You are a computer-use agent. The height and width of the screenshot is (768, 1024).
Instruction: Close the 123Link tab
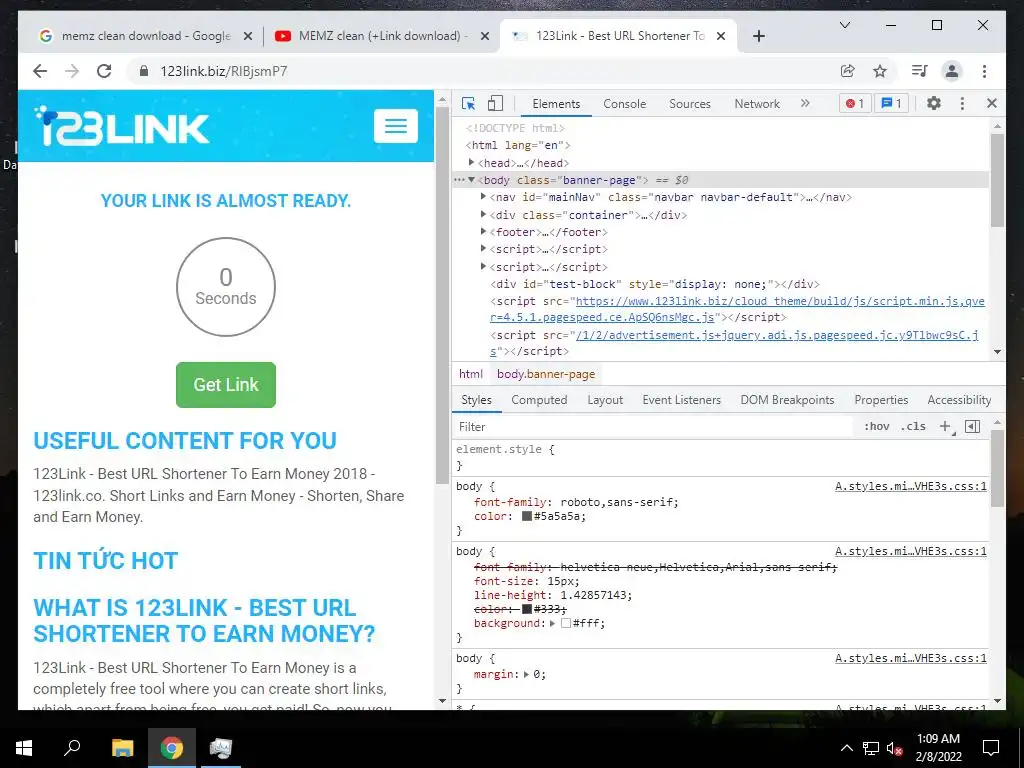721,36
